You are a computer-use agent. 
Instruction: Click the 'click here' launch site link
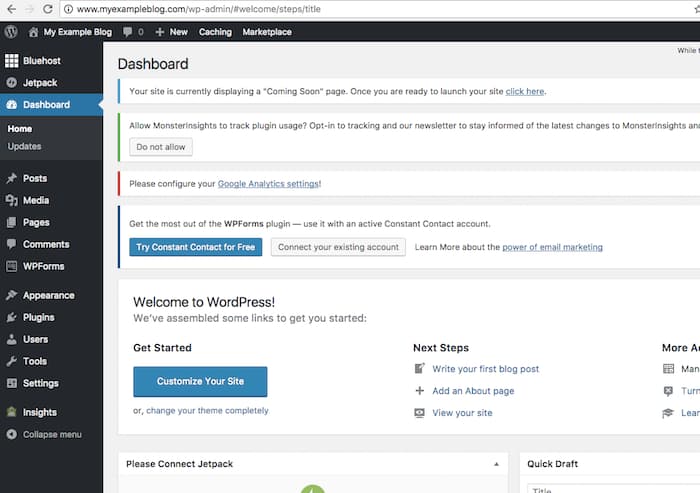(x=525, y=91)
